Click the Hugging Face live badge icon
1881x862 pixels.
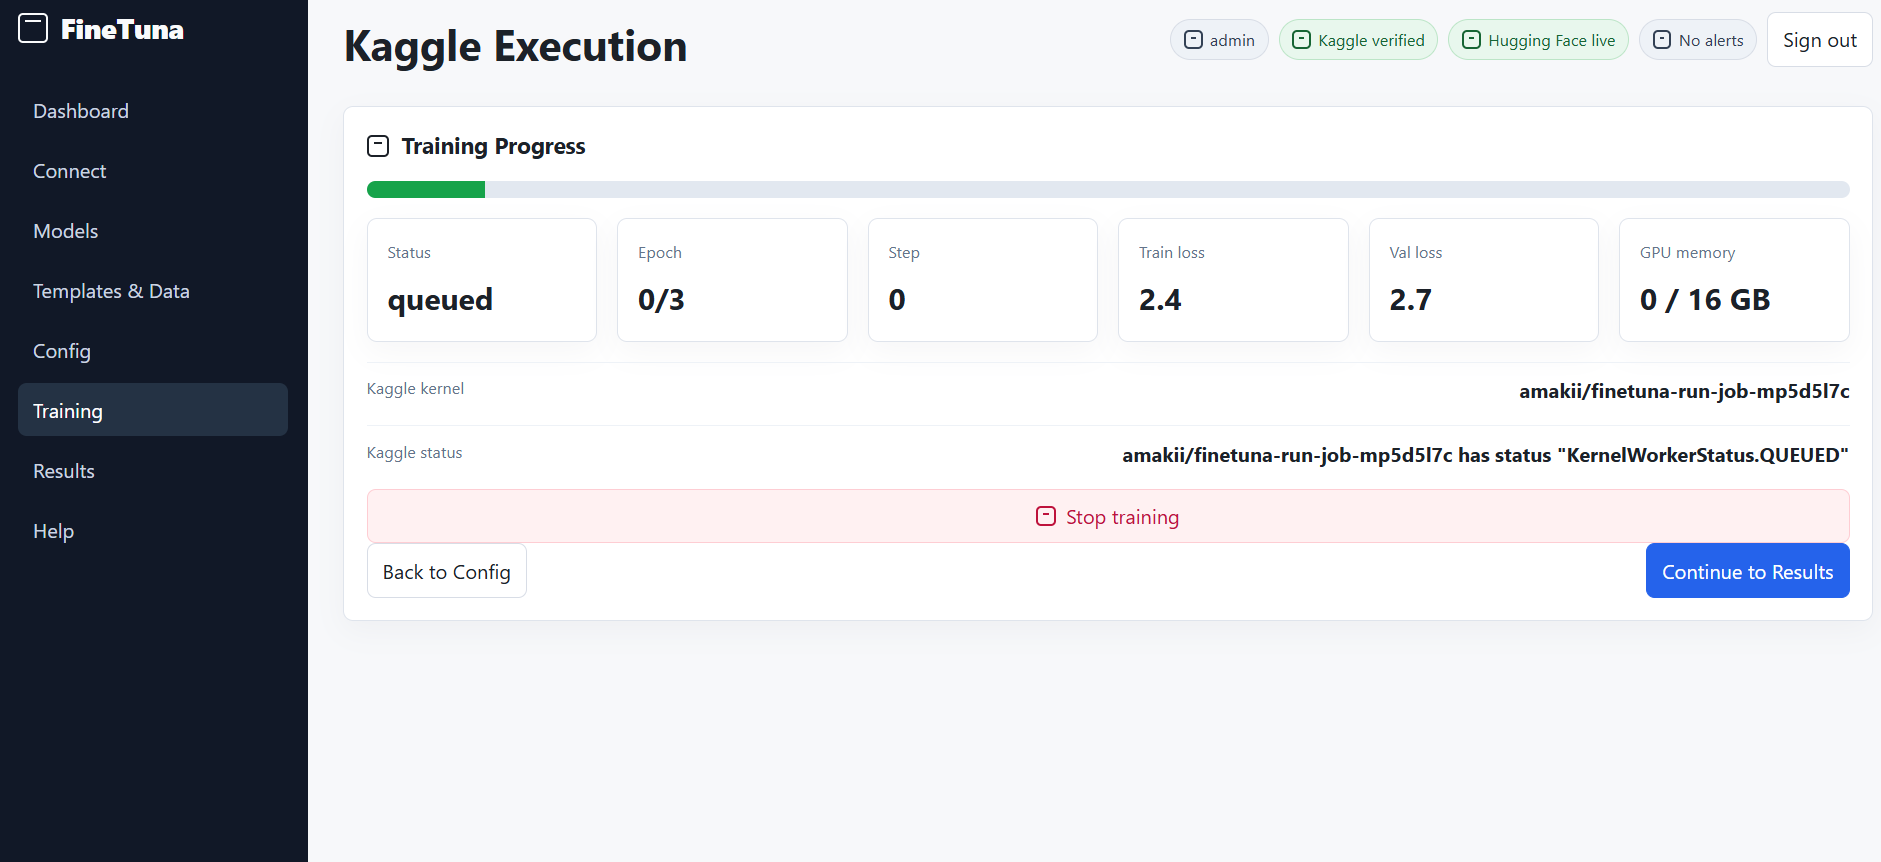(1472, 40)
